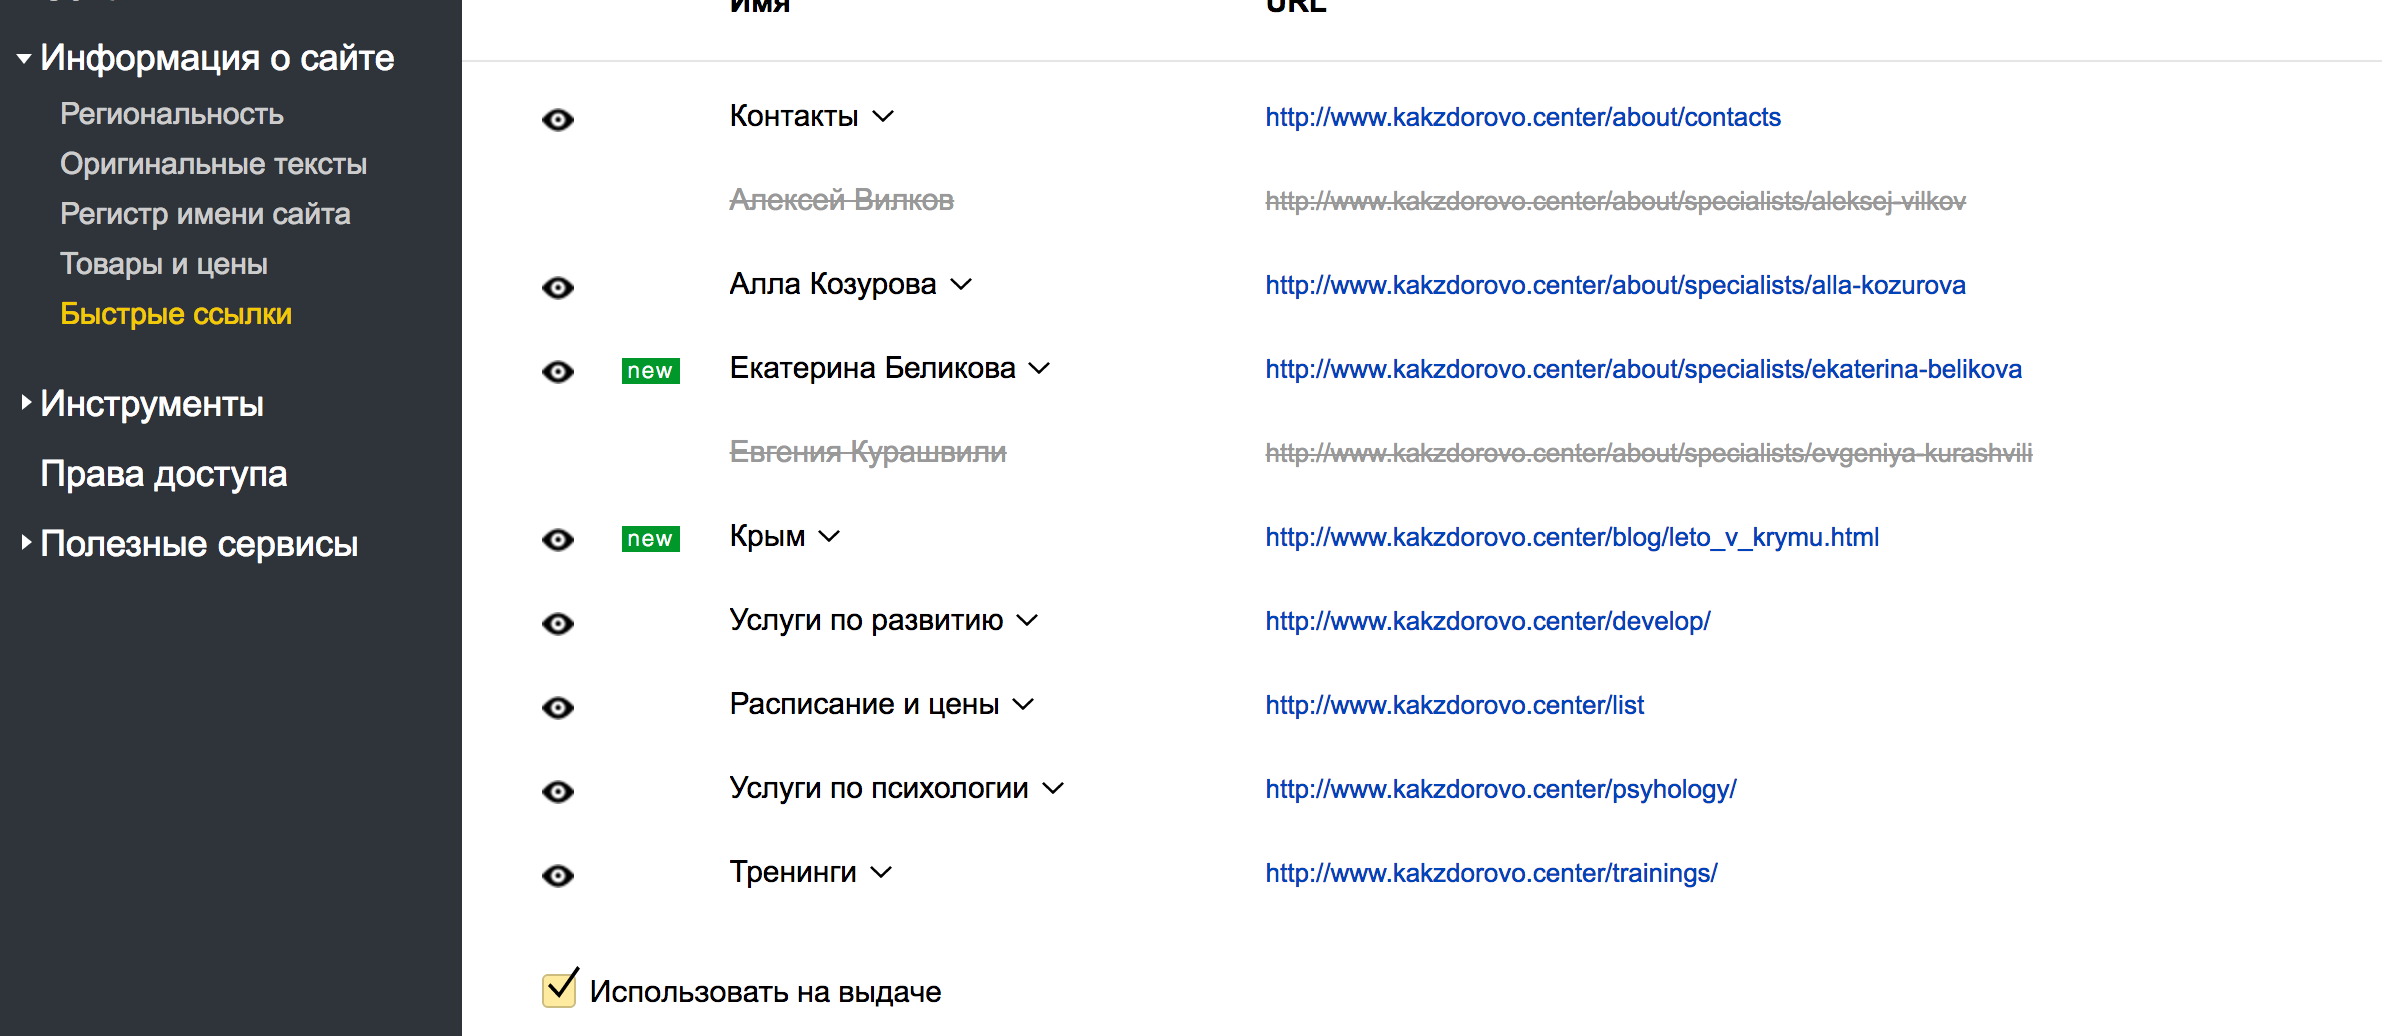Toggle visibility eye for Контакты row
Viewport: 2382px width, 1036px height.
click(x=558, y=120)
